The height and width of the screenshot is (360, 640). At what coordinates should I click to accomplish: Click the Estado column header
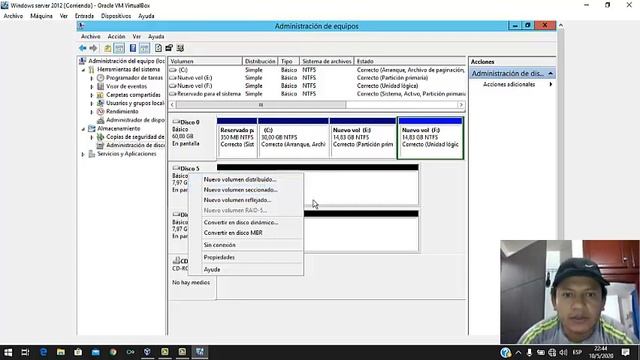pyautogui.click(x=410, y=61)
